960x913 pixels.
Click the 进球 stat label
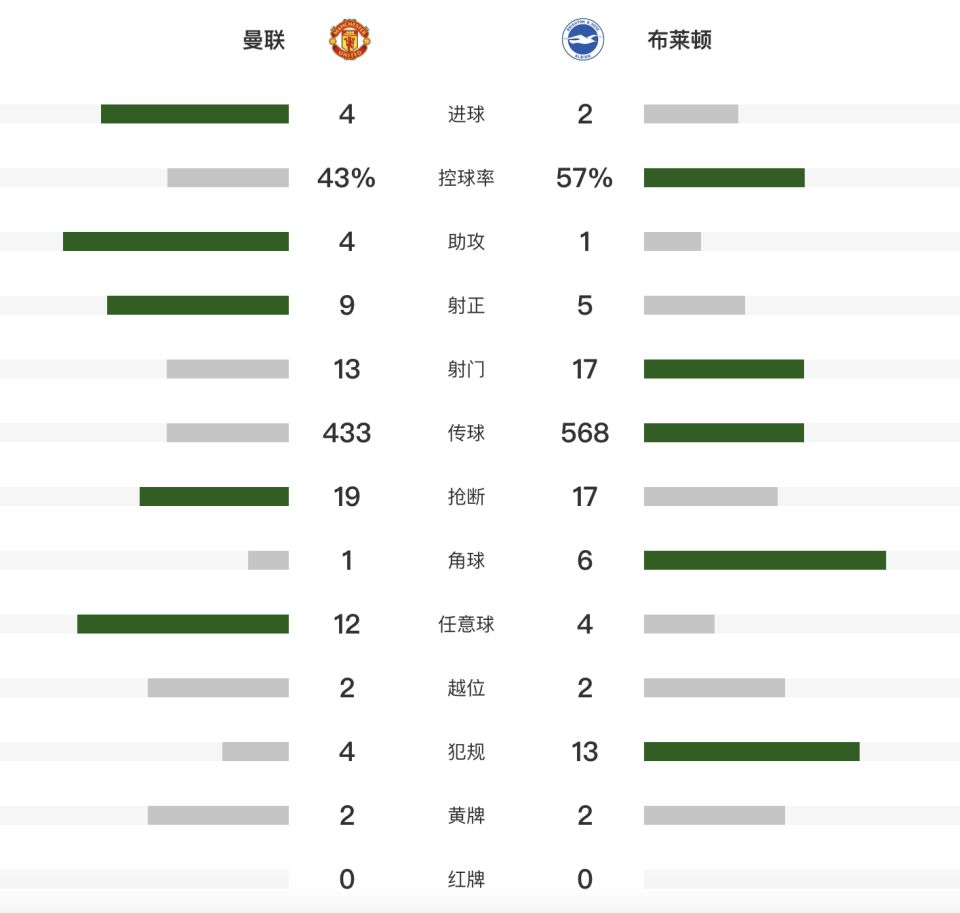(x=466, y=114)
